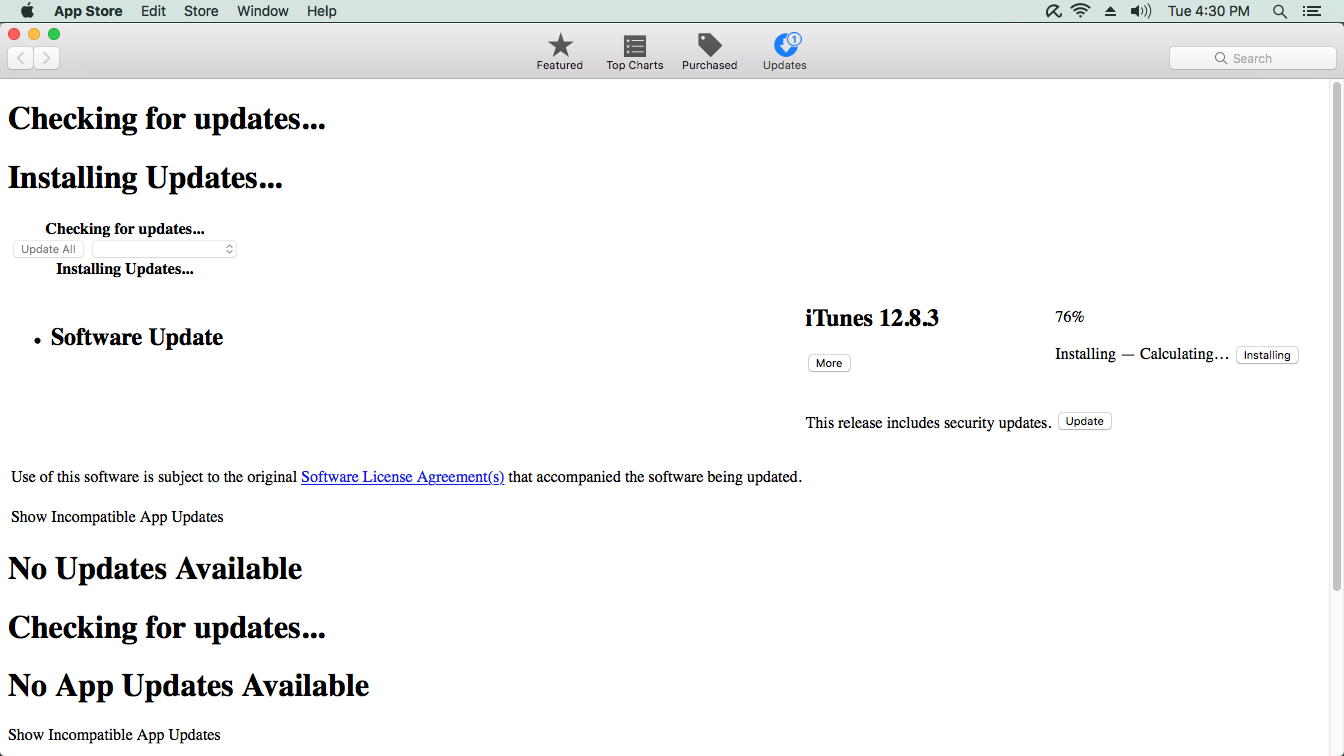Go forward with the right arrow

coord(47,58)
